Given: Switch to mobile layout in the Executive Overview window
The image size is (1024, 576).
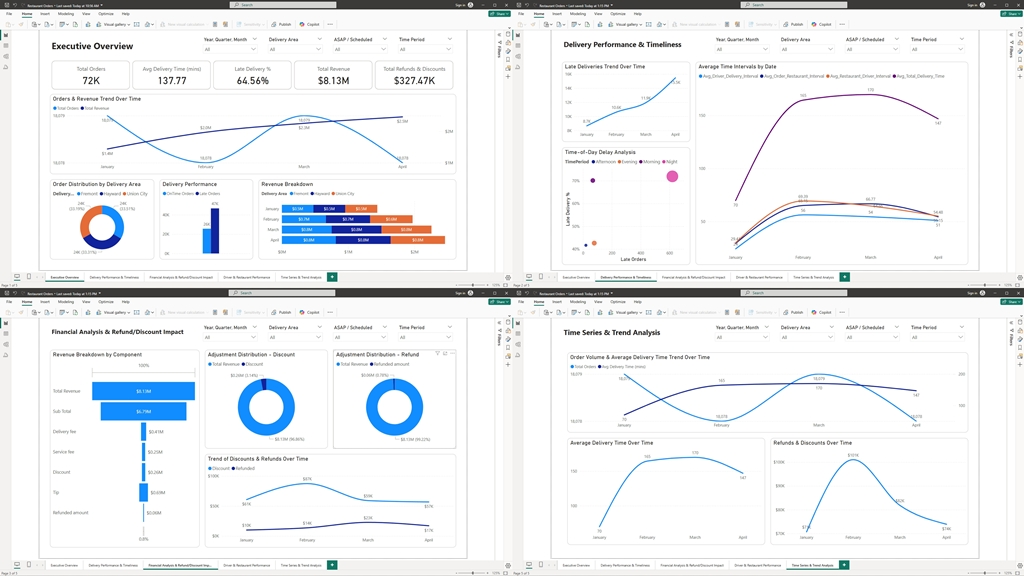Looking at the screenshot, I should click(29, 277).
